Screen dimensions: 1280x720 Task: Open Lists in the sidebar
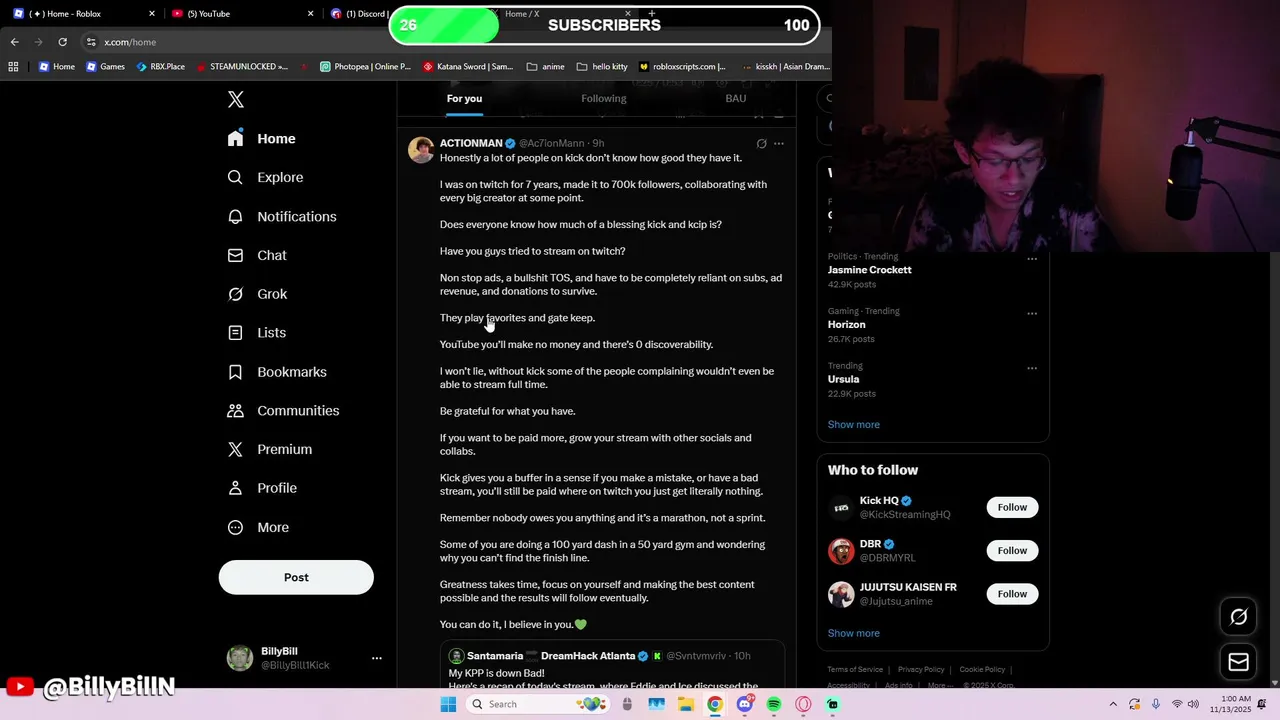[x=256, y=333]
